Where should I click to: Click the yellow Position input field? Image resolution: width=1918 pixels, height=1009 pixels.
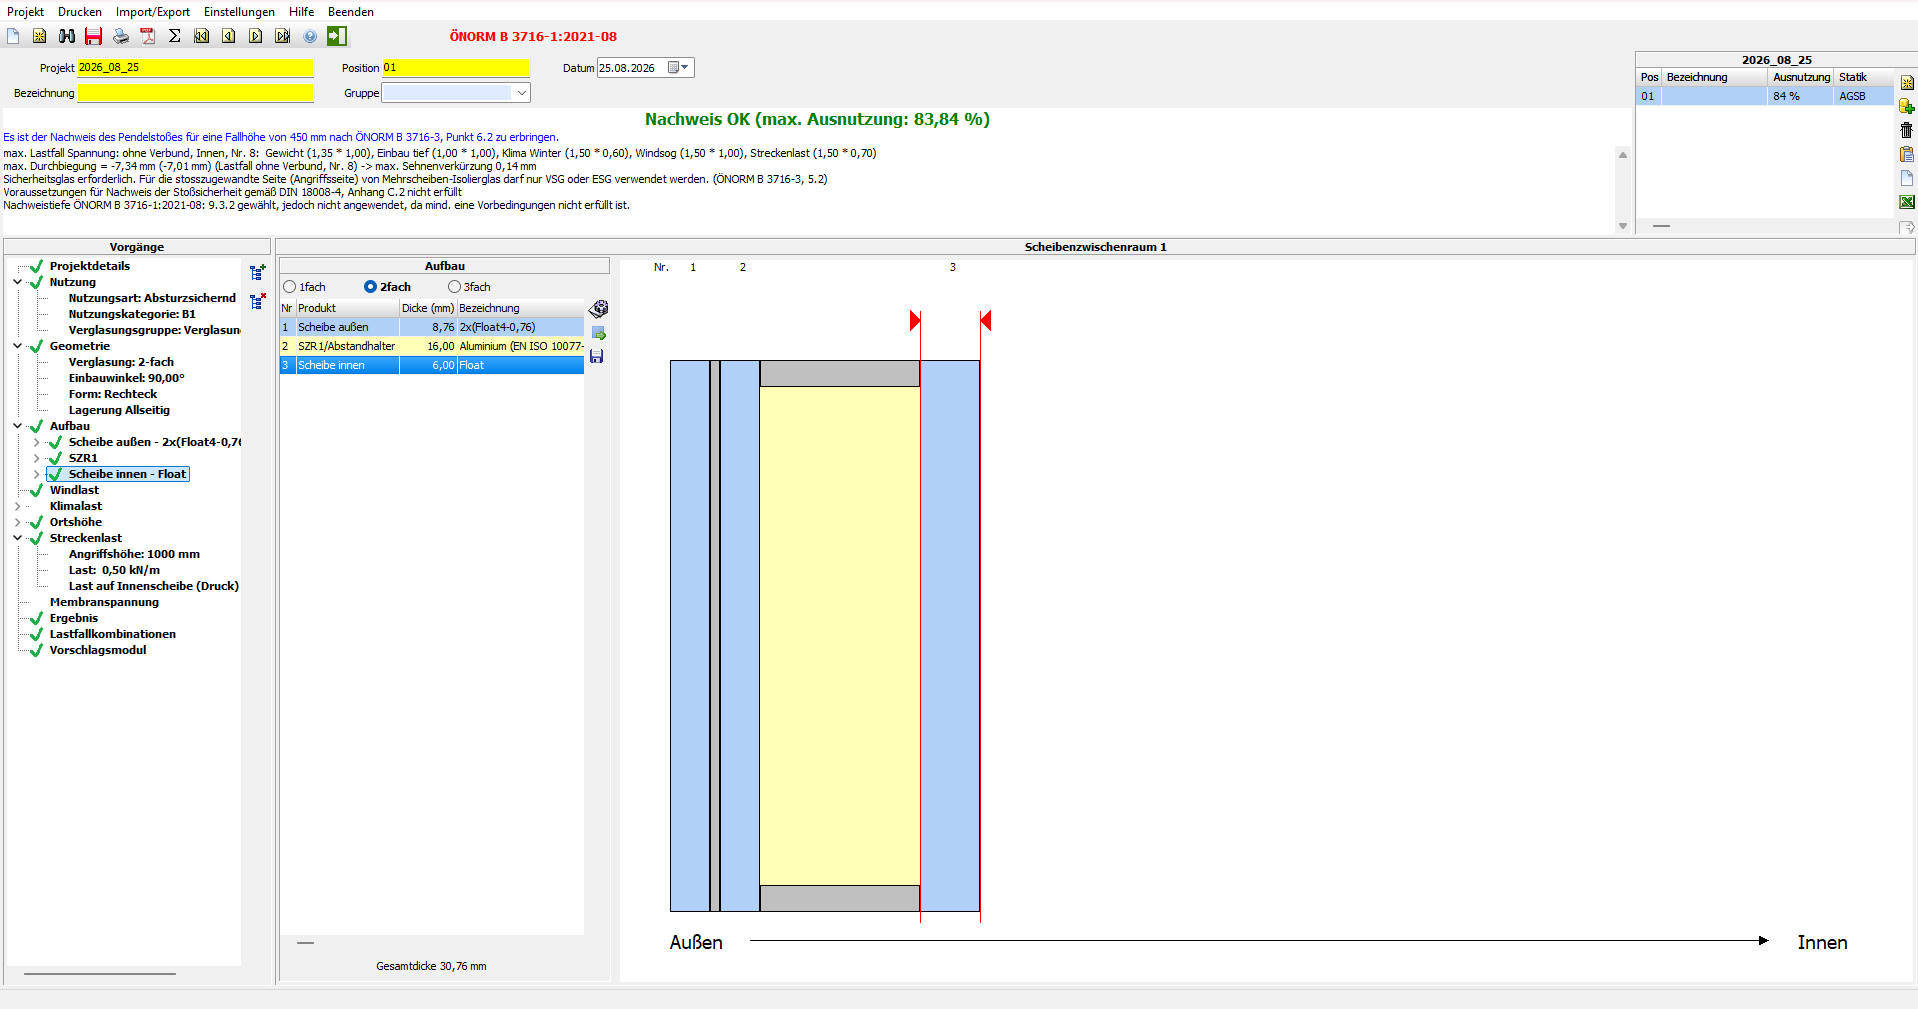pos(456,68)
